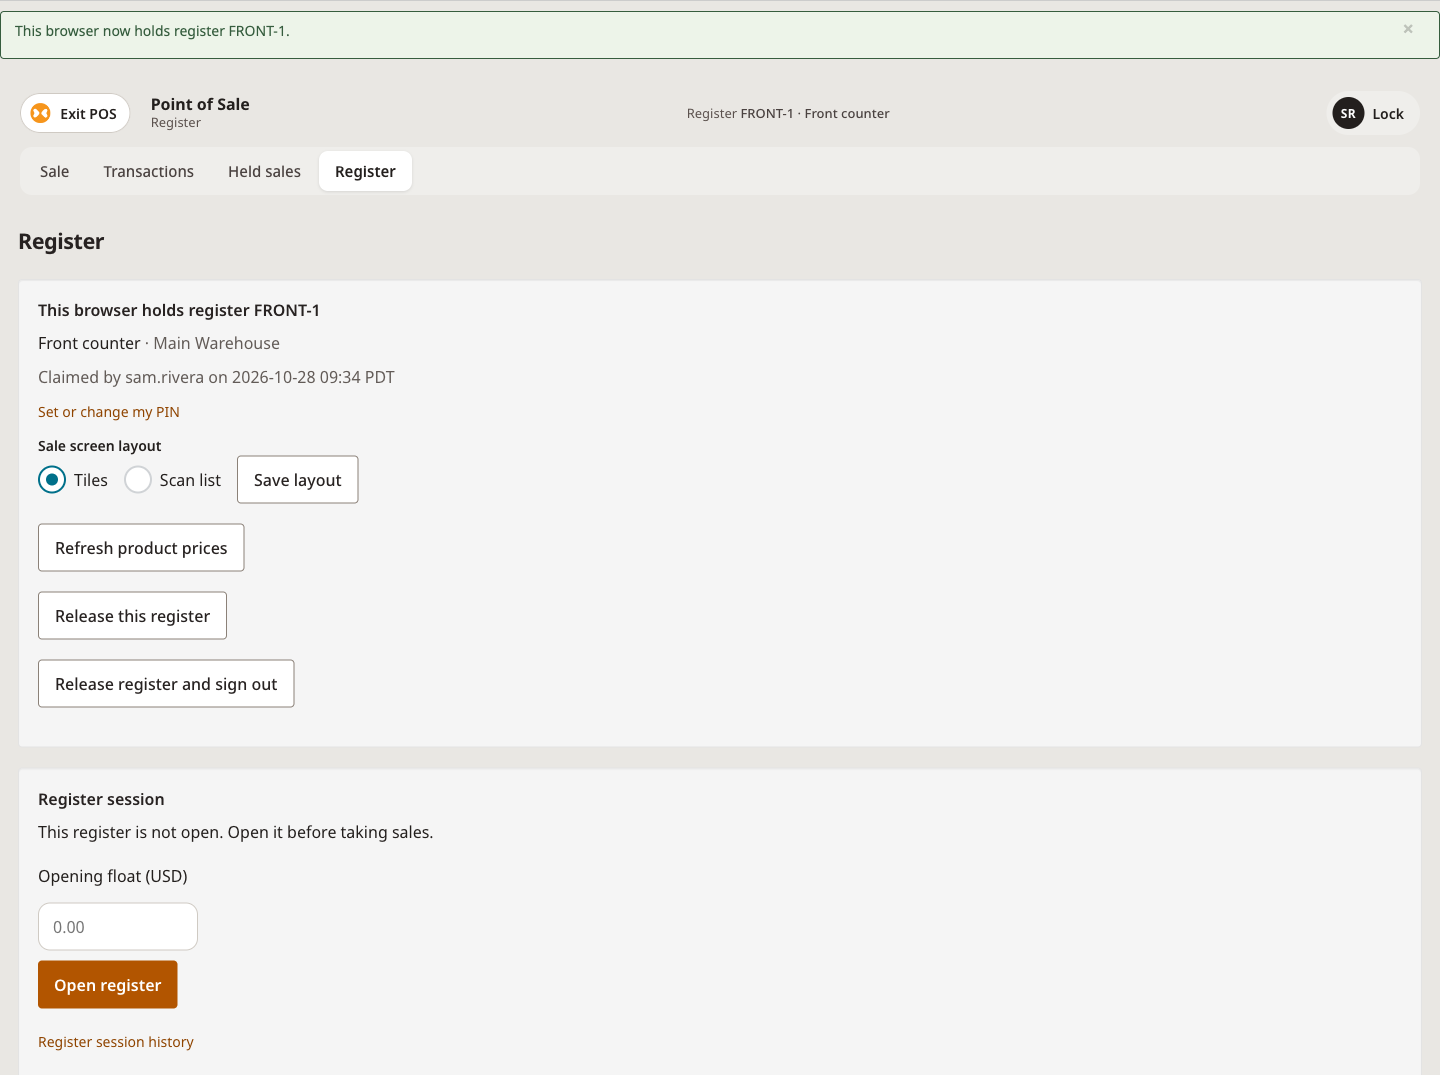
Task: Click the 'Register FRONT-1 · Front counter' header text
Action: [788, 113]
